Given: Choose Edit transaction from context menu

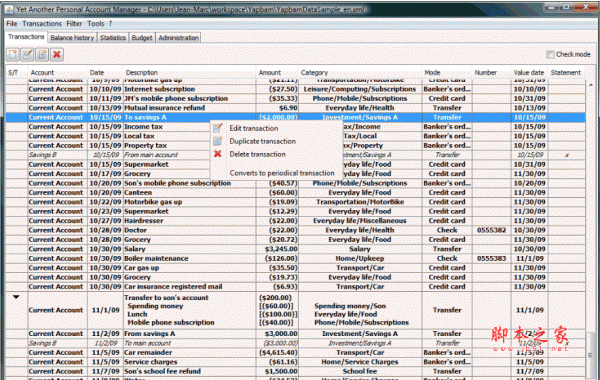Looking at the screenshot, I should point(253,128).
